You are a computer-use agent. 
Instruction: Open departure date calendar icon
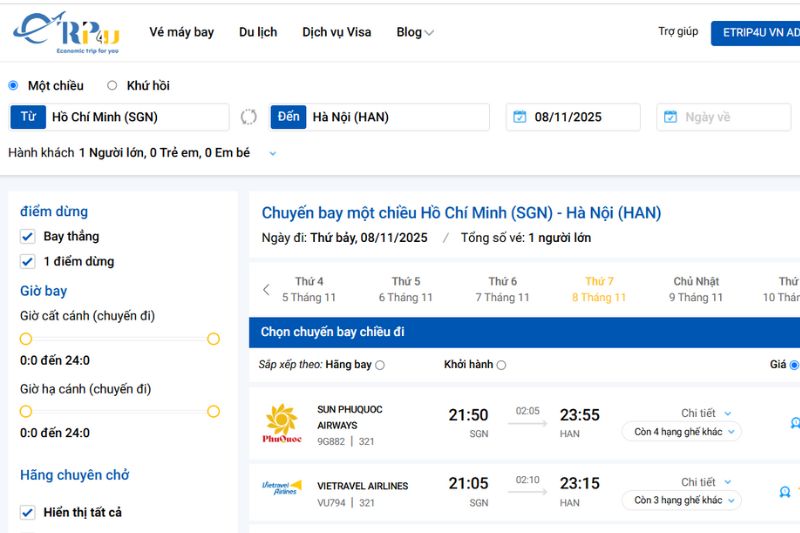pos(519,117)
